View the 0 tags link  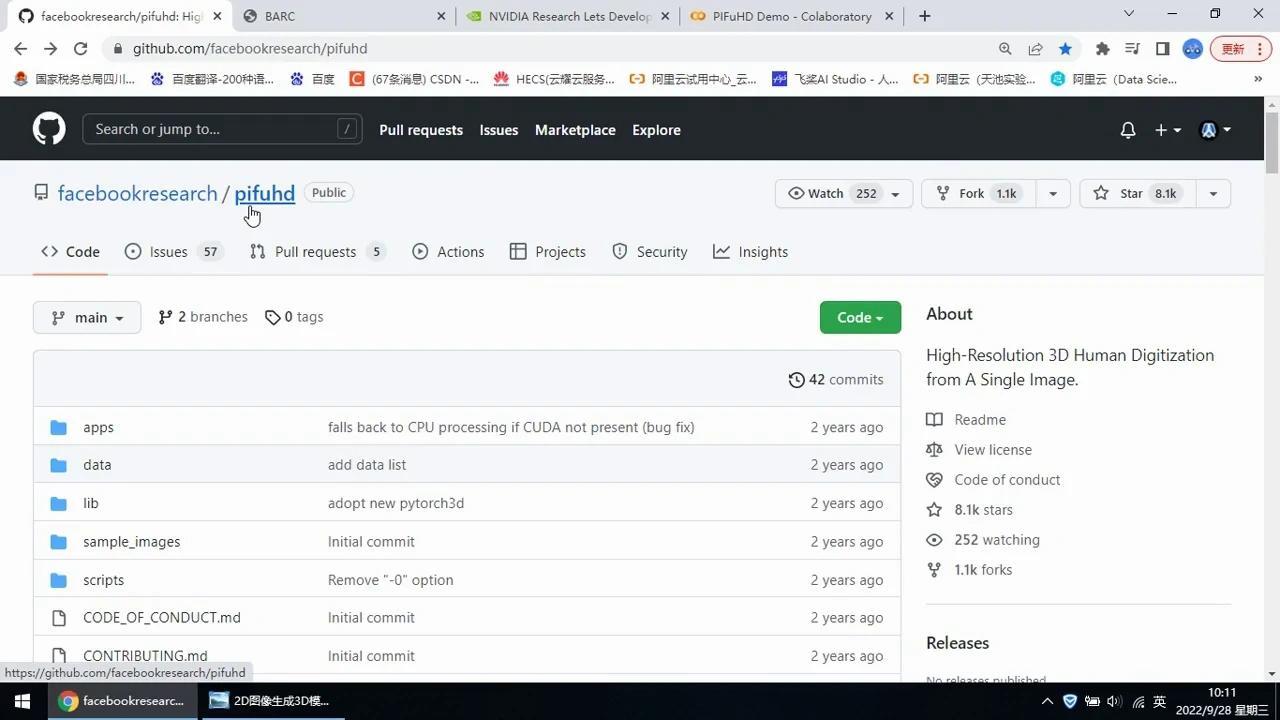click(x=294, y=317)
